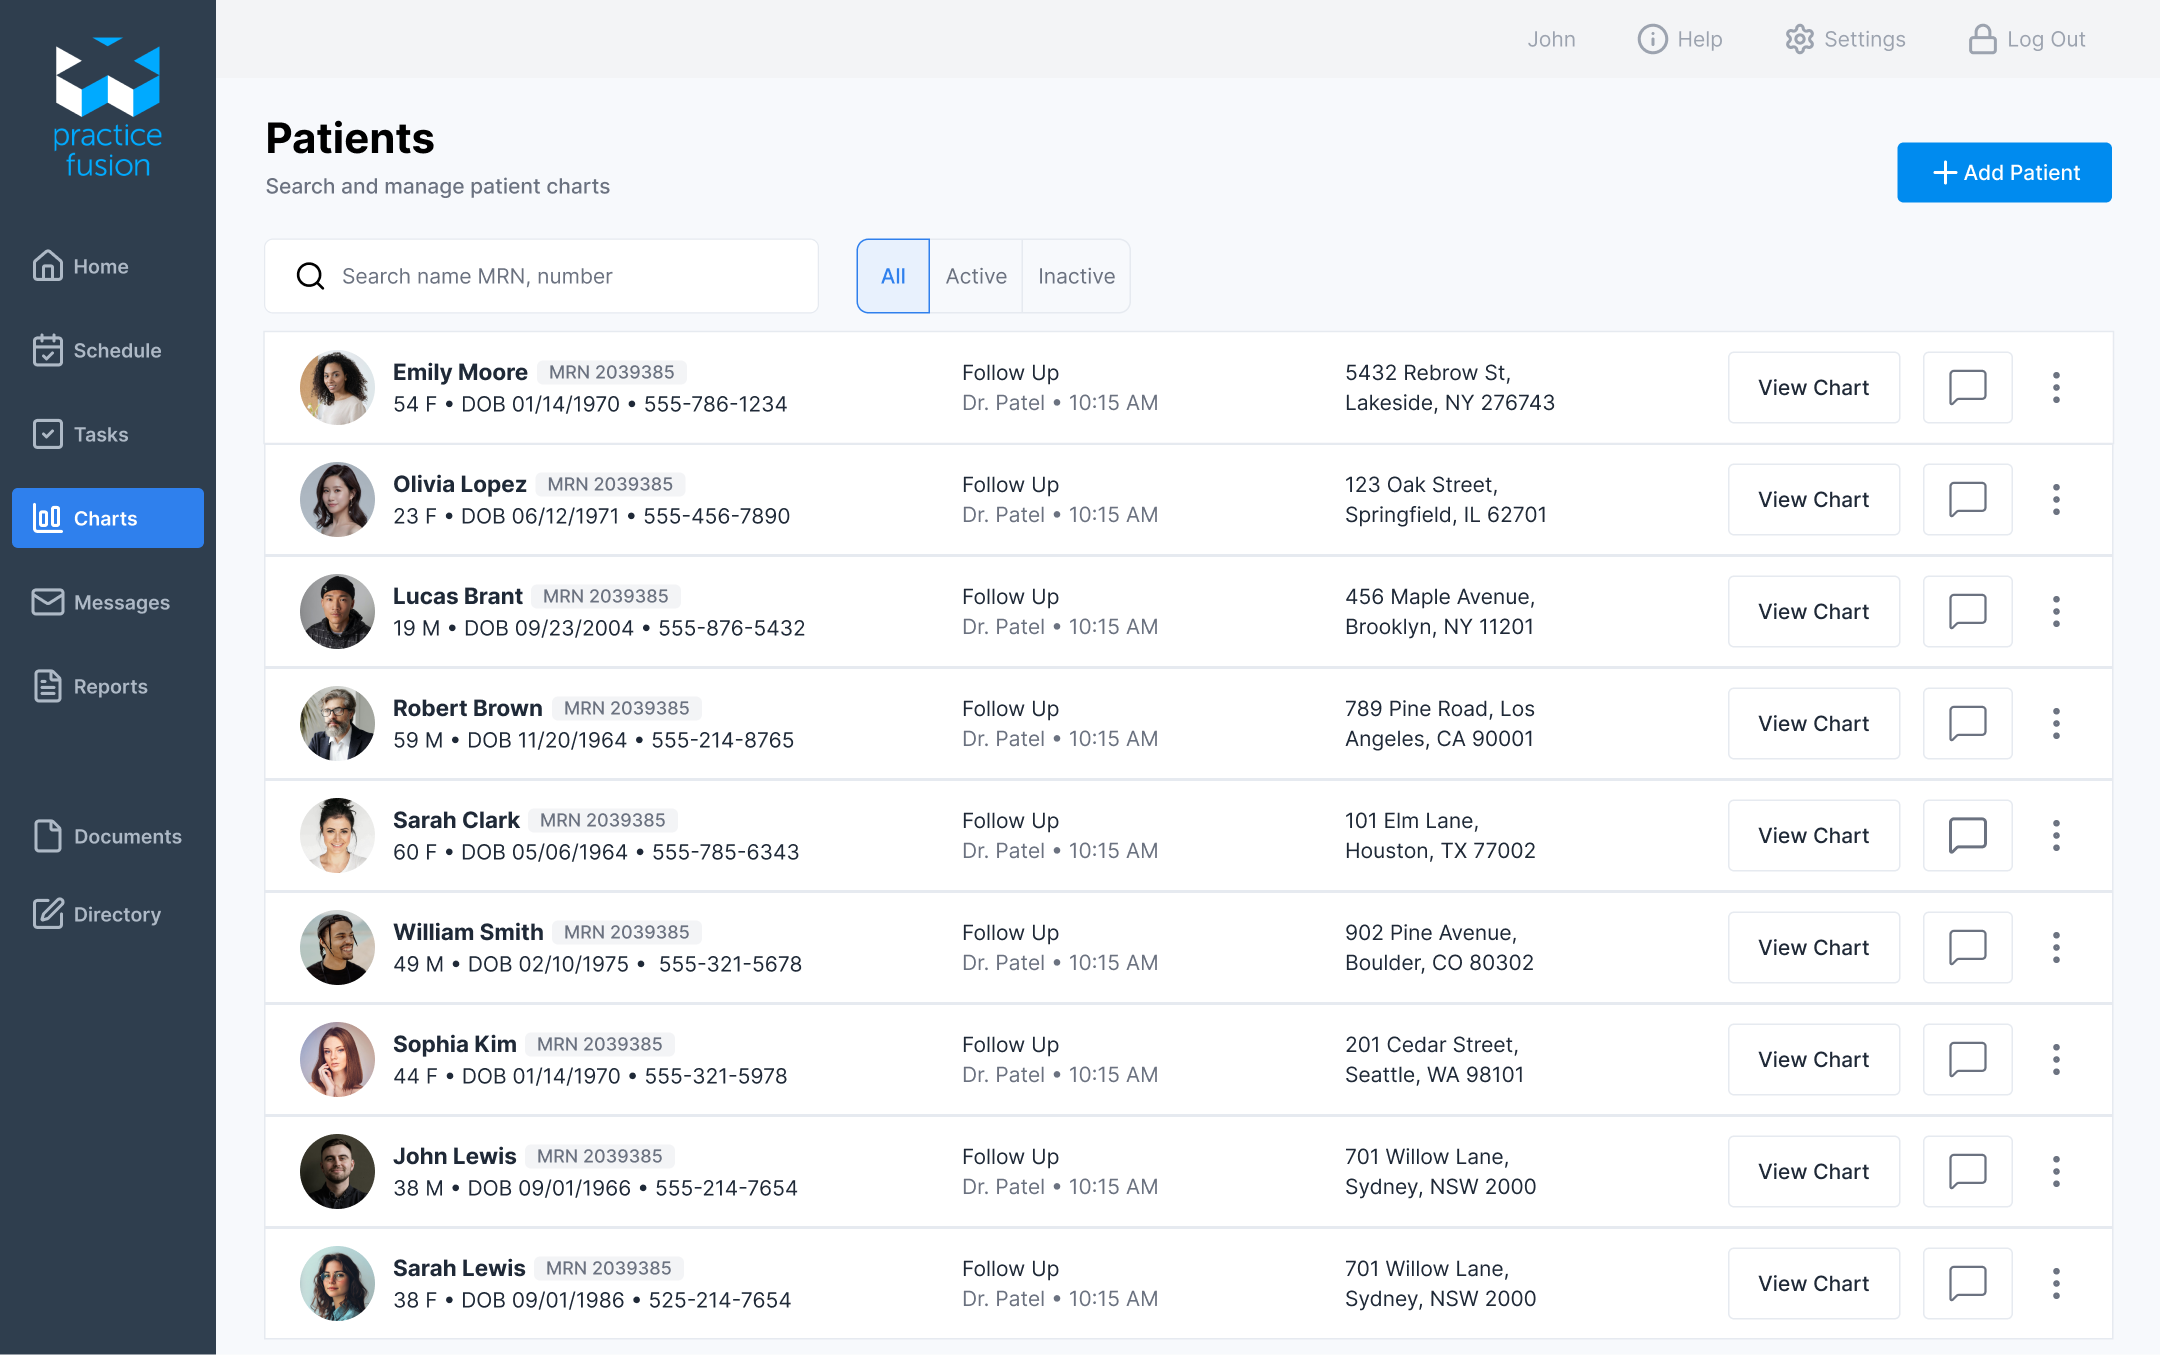Open chat icon for Sophia Kim
Viewport: 2160px width, 1355px height.
[1967, 1059]
